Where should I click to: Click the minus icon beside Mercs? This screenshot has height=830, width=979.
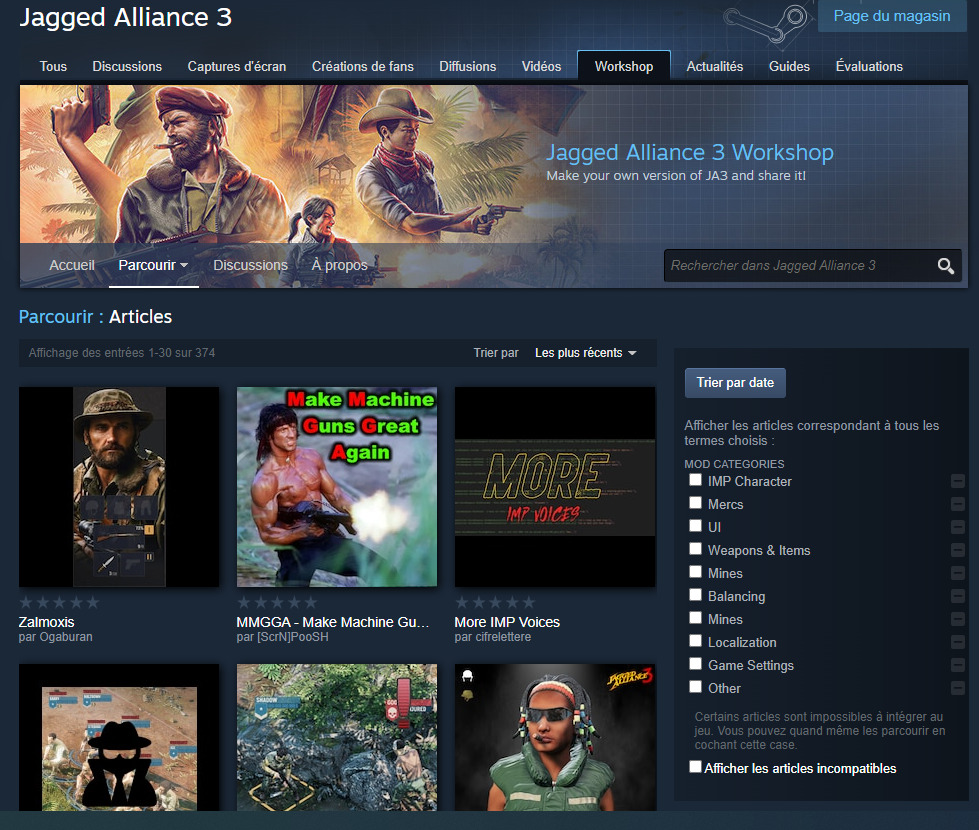click(x=957, y=504)
